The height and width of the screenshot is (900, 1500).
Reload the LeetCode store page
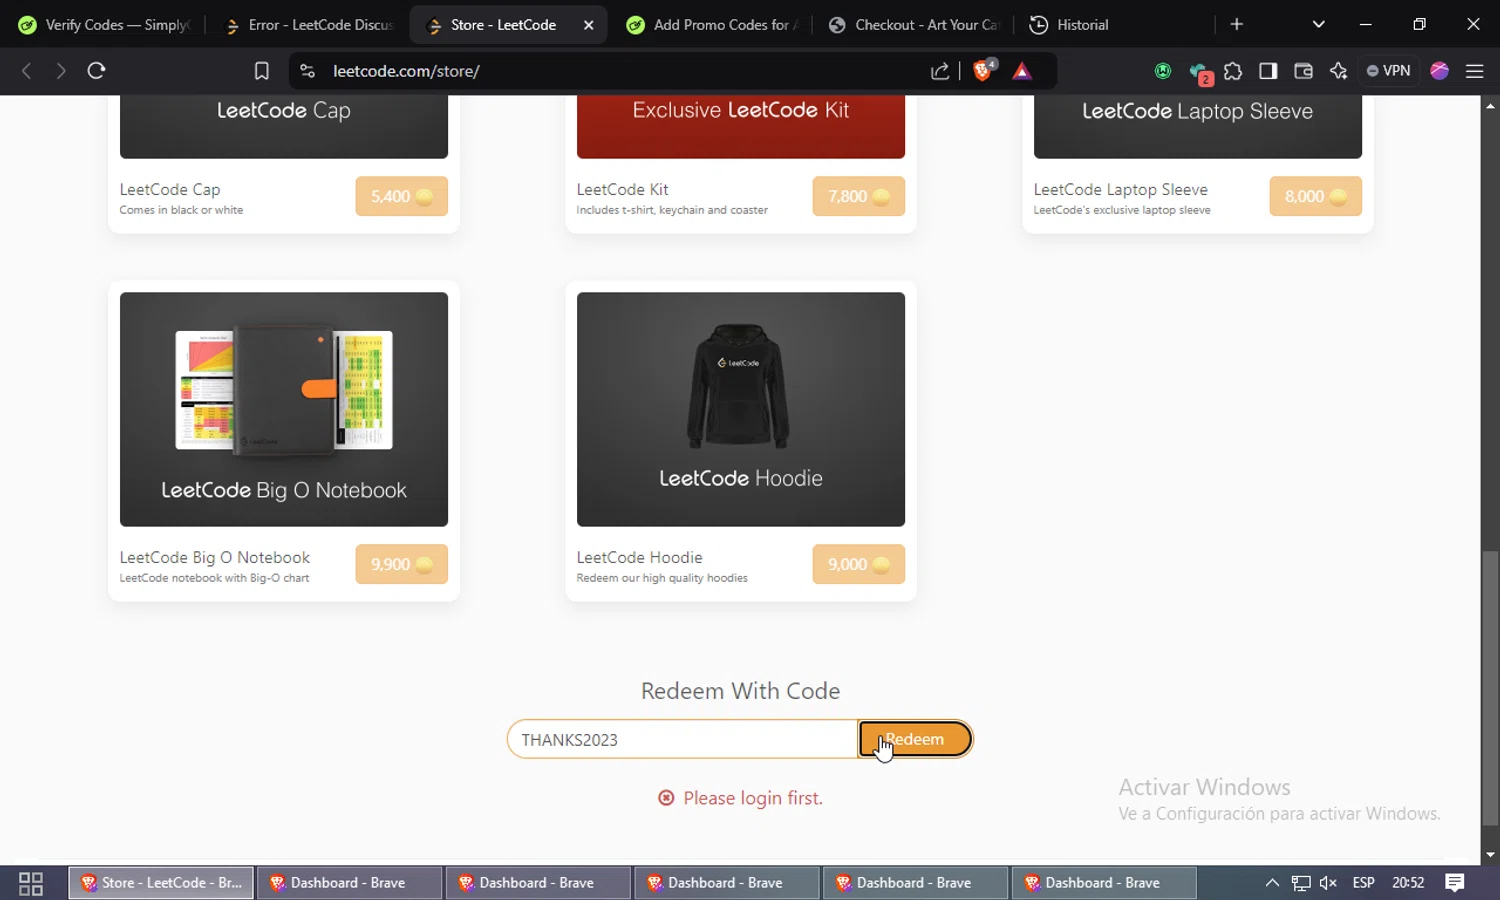point(96,71)
